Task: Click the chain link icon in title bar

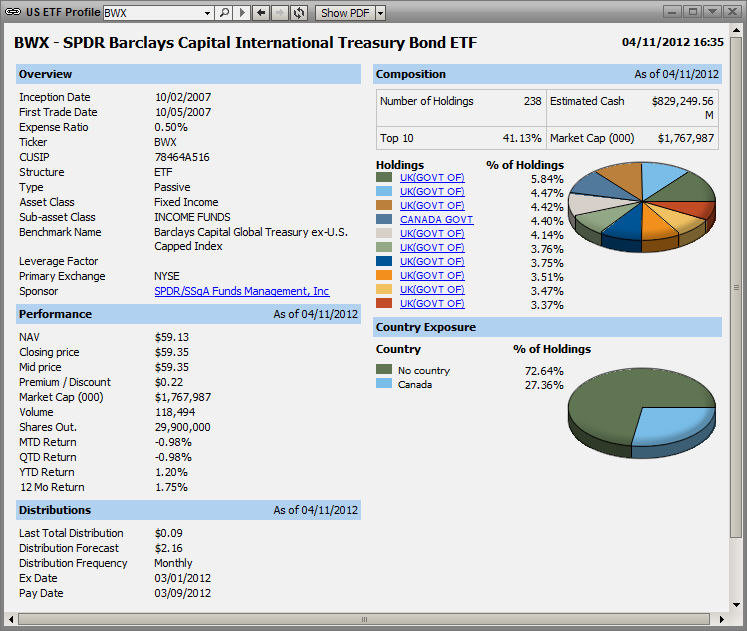Action: (12, 12)
